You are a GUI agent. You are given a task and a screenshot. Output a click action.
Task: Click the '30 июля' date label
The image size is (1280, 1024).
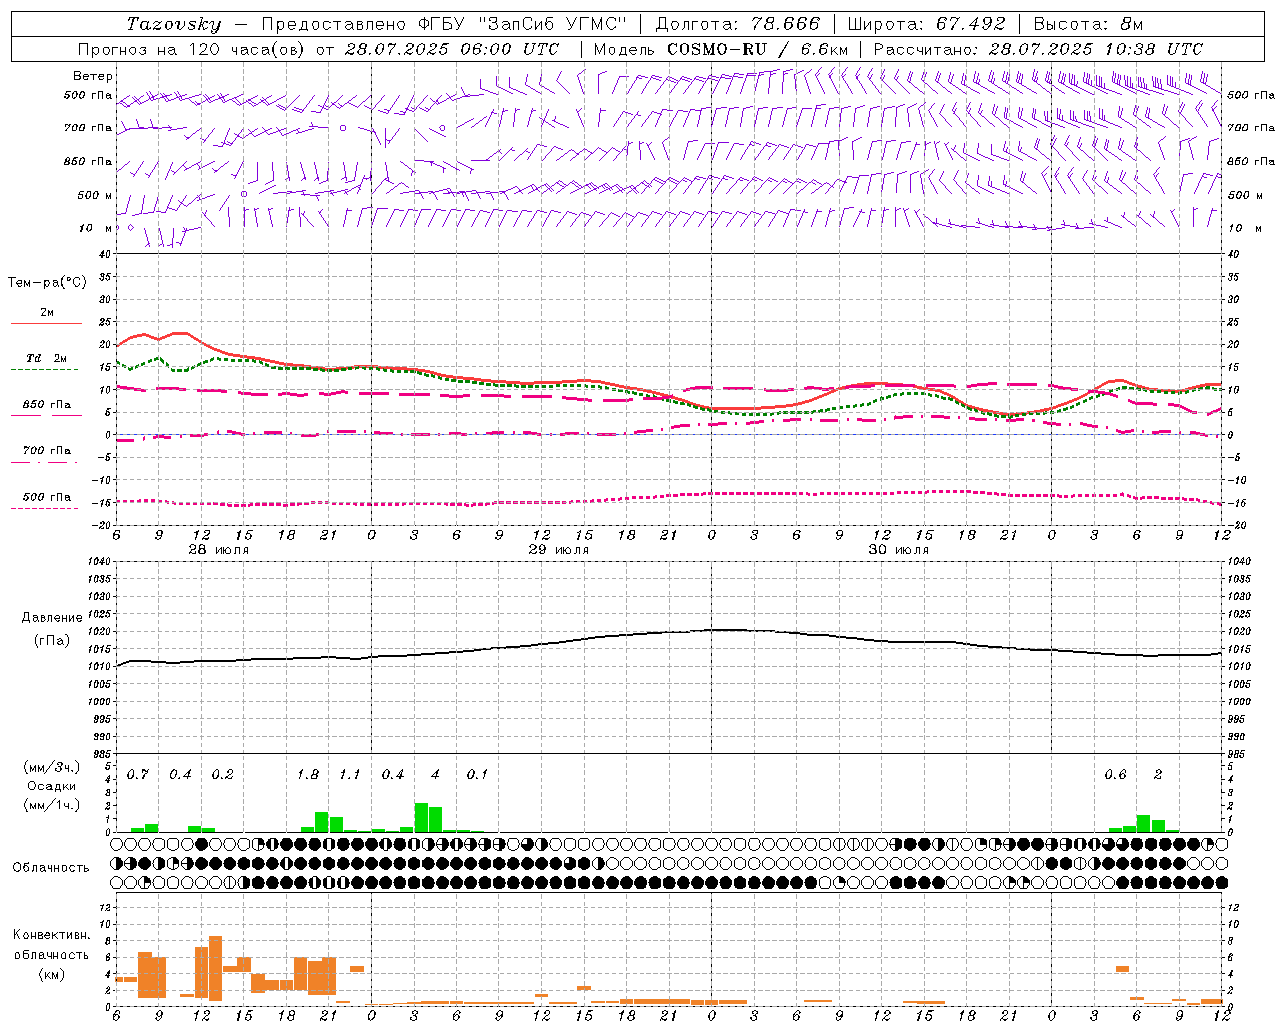tap(898, 550)
